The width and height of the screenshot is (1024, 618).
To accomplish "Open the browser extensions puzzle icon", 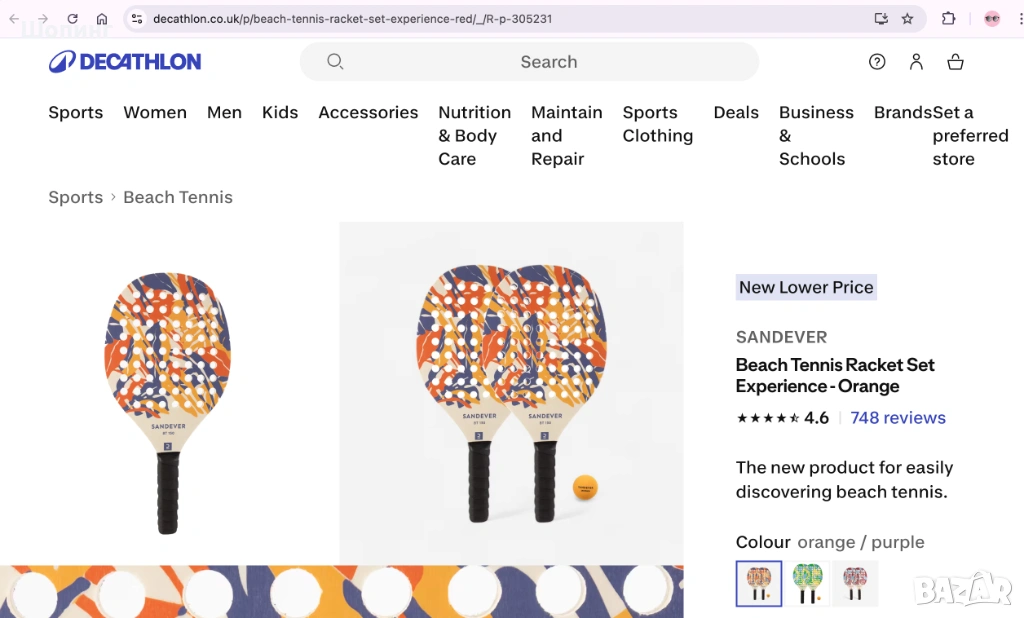I will tap(948, 19).
